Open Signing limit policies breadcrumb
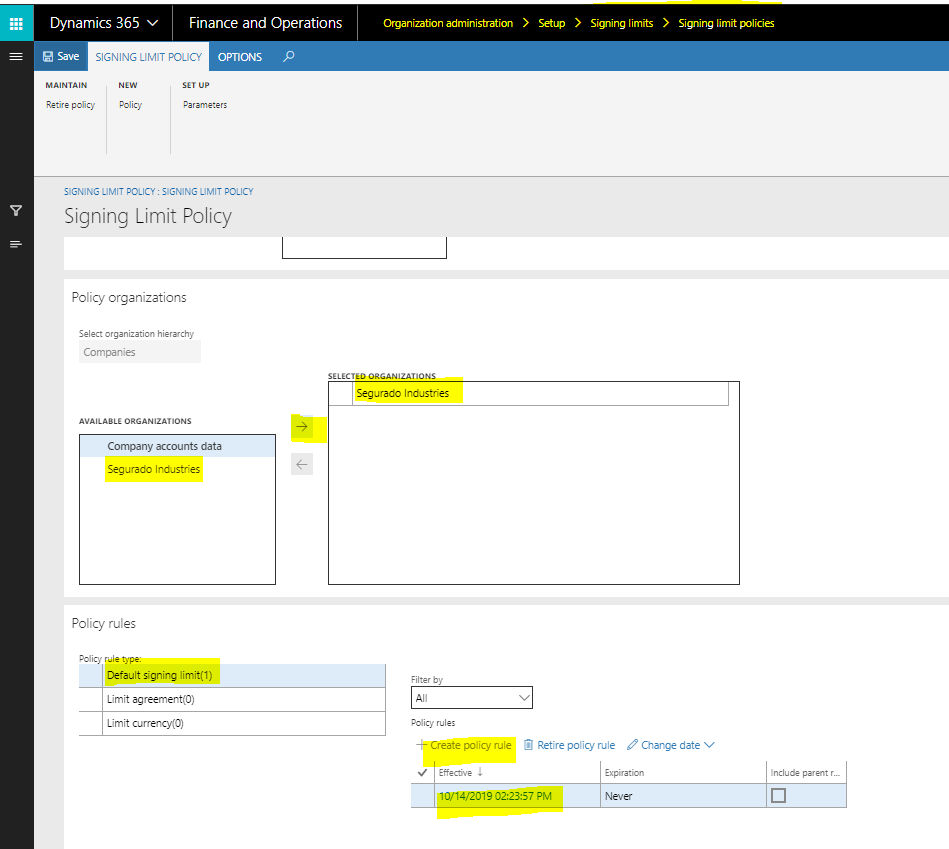The height and width of the screenshot is (849, 949). click(726, 23)
